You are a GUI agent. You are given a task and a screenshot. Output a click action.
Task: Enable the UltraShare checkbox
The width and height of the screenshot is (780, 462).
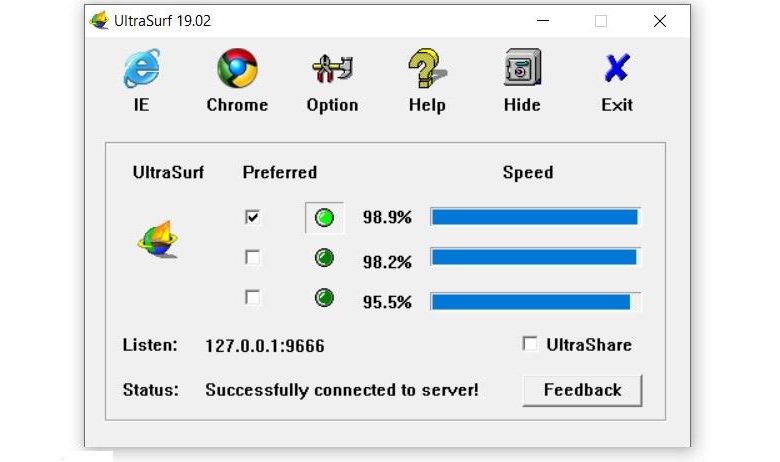tap(530, 344)
